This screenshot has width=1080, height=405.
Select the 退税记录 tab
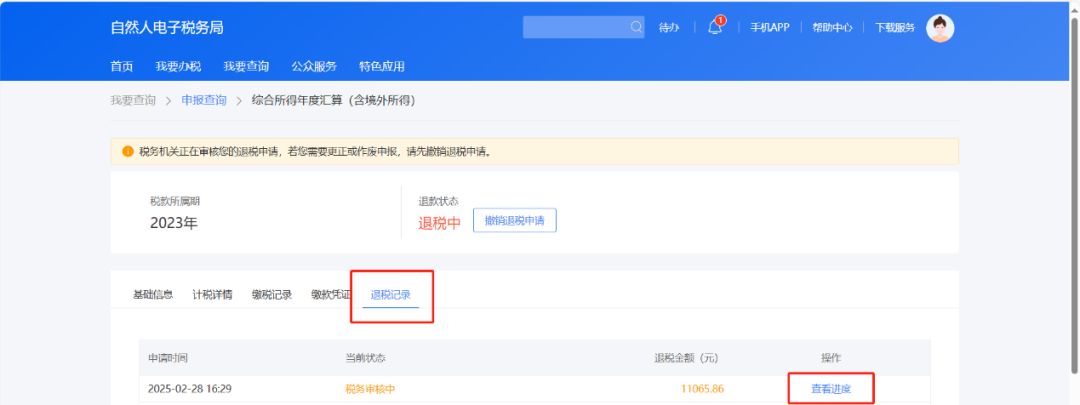tap(391, 295)
